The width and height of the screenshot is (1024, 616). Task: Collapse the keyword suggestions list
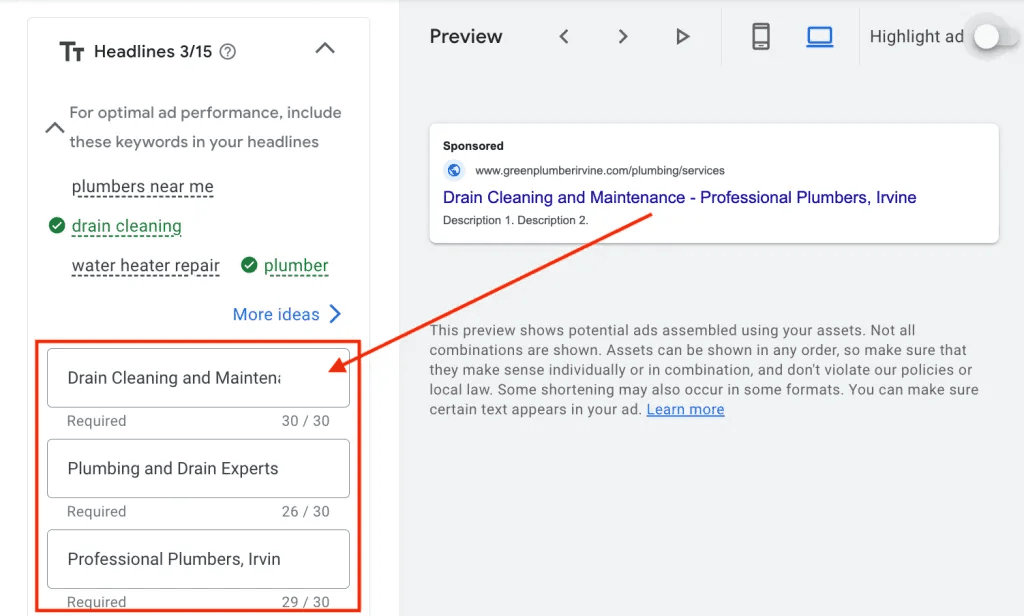55,128
